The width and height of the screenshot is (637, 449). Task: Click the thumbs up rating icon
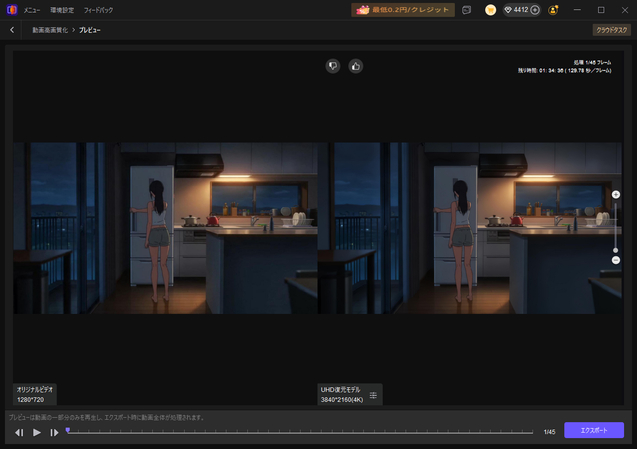pyautogui.click(x=355, y=66)
